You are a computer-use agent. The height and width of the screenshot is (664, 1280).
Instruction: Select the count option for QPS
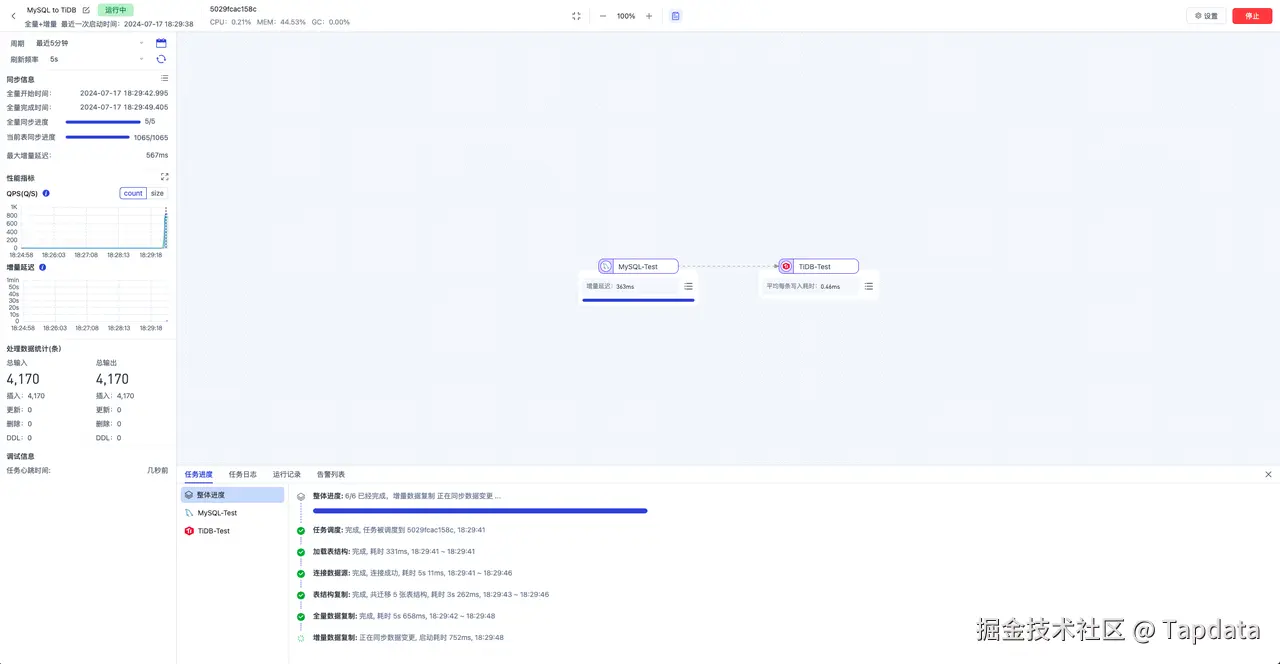[133, 193]
